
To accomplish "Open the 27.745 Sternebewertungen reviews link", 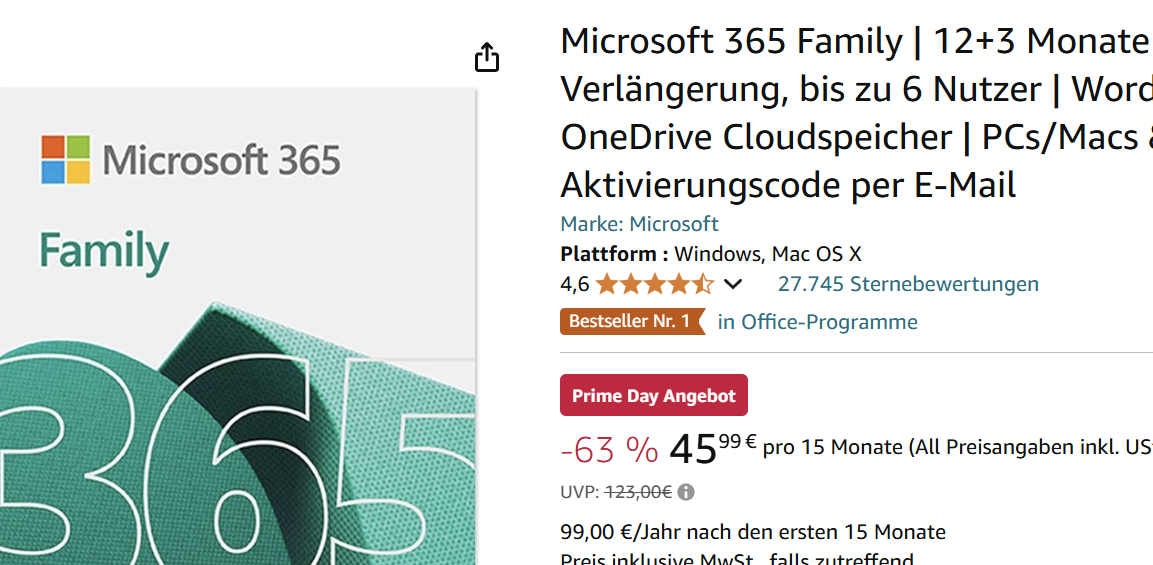I will 908,284.
